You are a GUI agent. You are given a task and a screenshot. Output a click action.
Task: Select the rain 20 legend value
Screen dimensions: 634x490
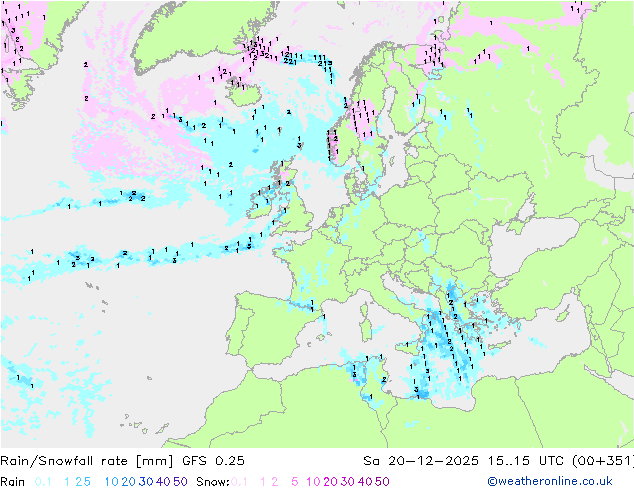(129, 482)
